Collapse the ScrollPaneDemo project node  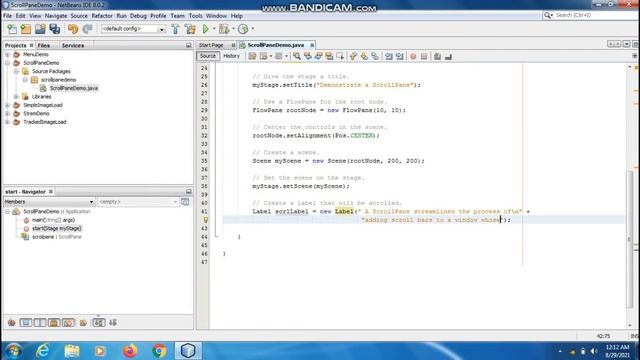coord(7,63)
